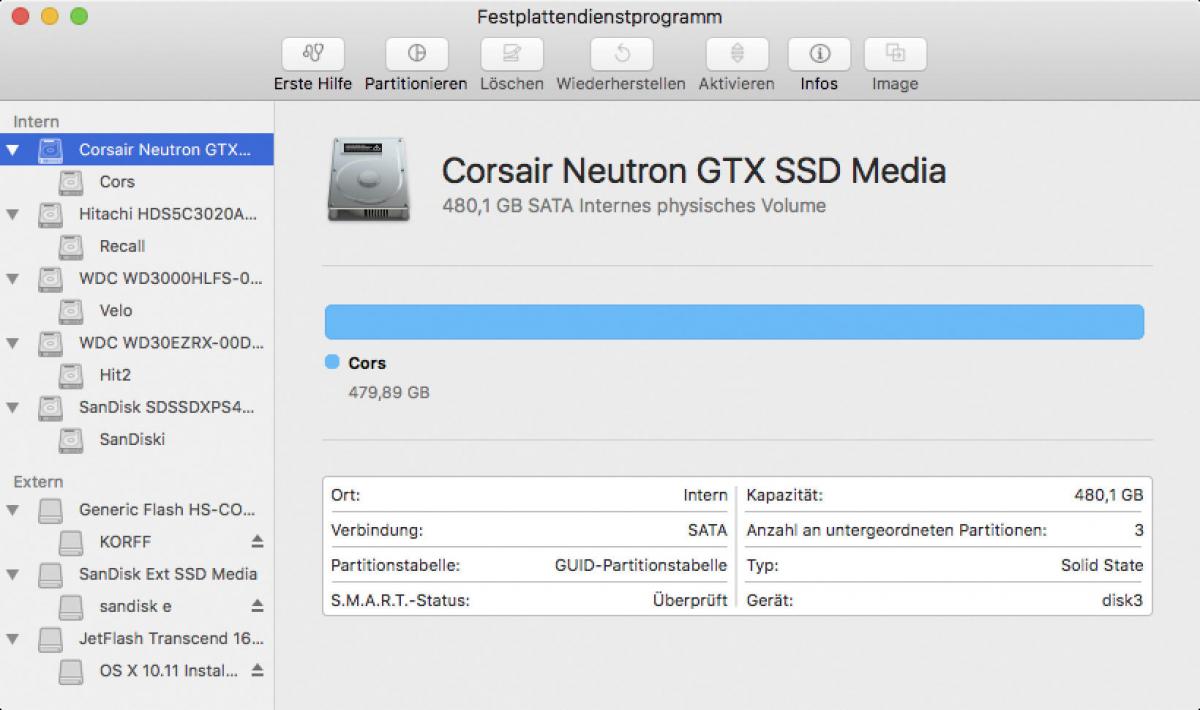Viewport: 1200px width, 710px height.
Task: Click the Corsair Neutron GTX SSD Media heading
Action: tap(694, 171)
